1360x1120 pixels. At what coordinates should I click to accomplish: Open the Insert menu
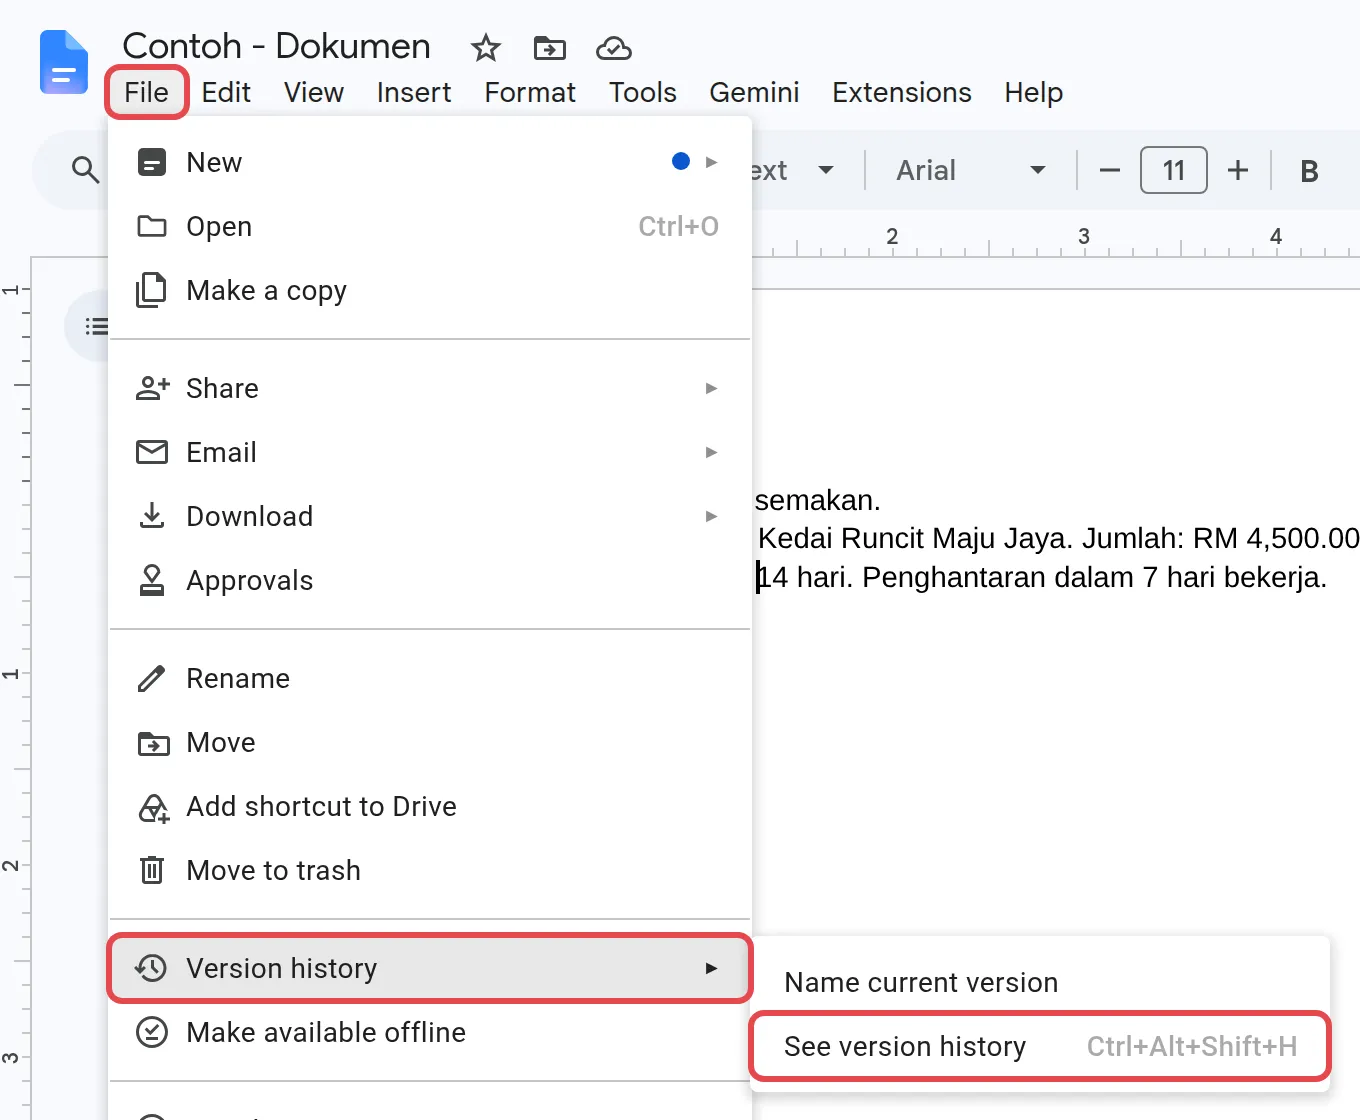coord(414,92)
